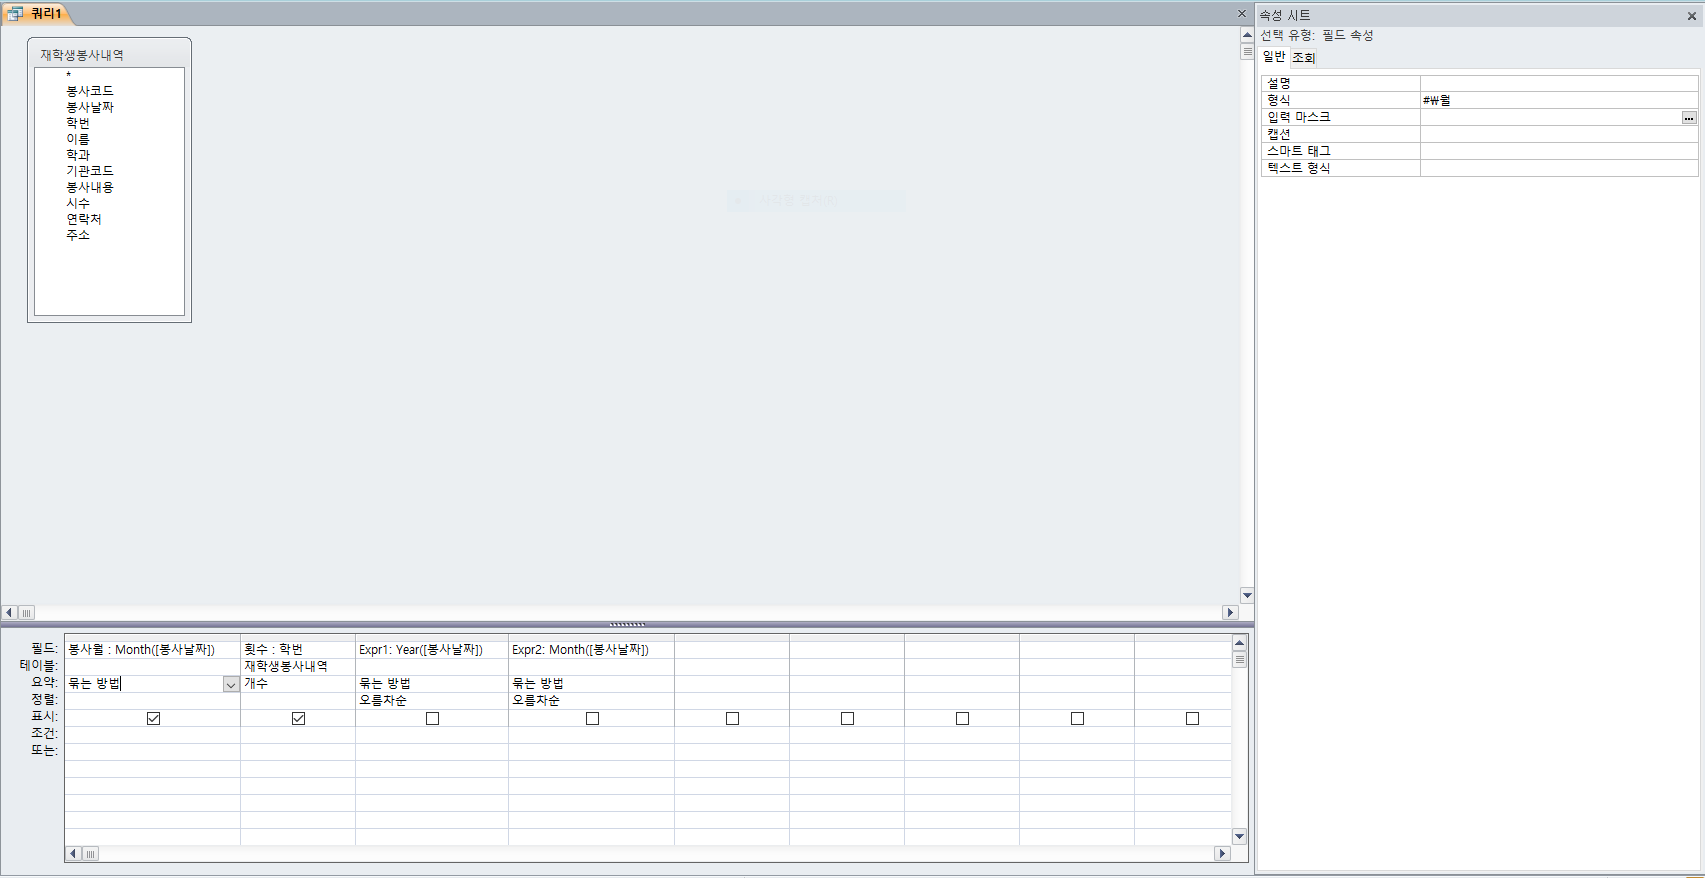The height and width of the screenshot is (878, 1705).
Task: Click the 오름차순 sort cell under Expr1
Action: point(431,700)
